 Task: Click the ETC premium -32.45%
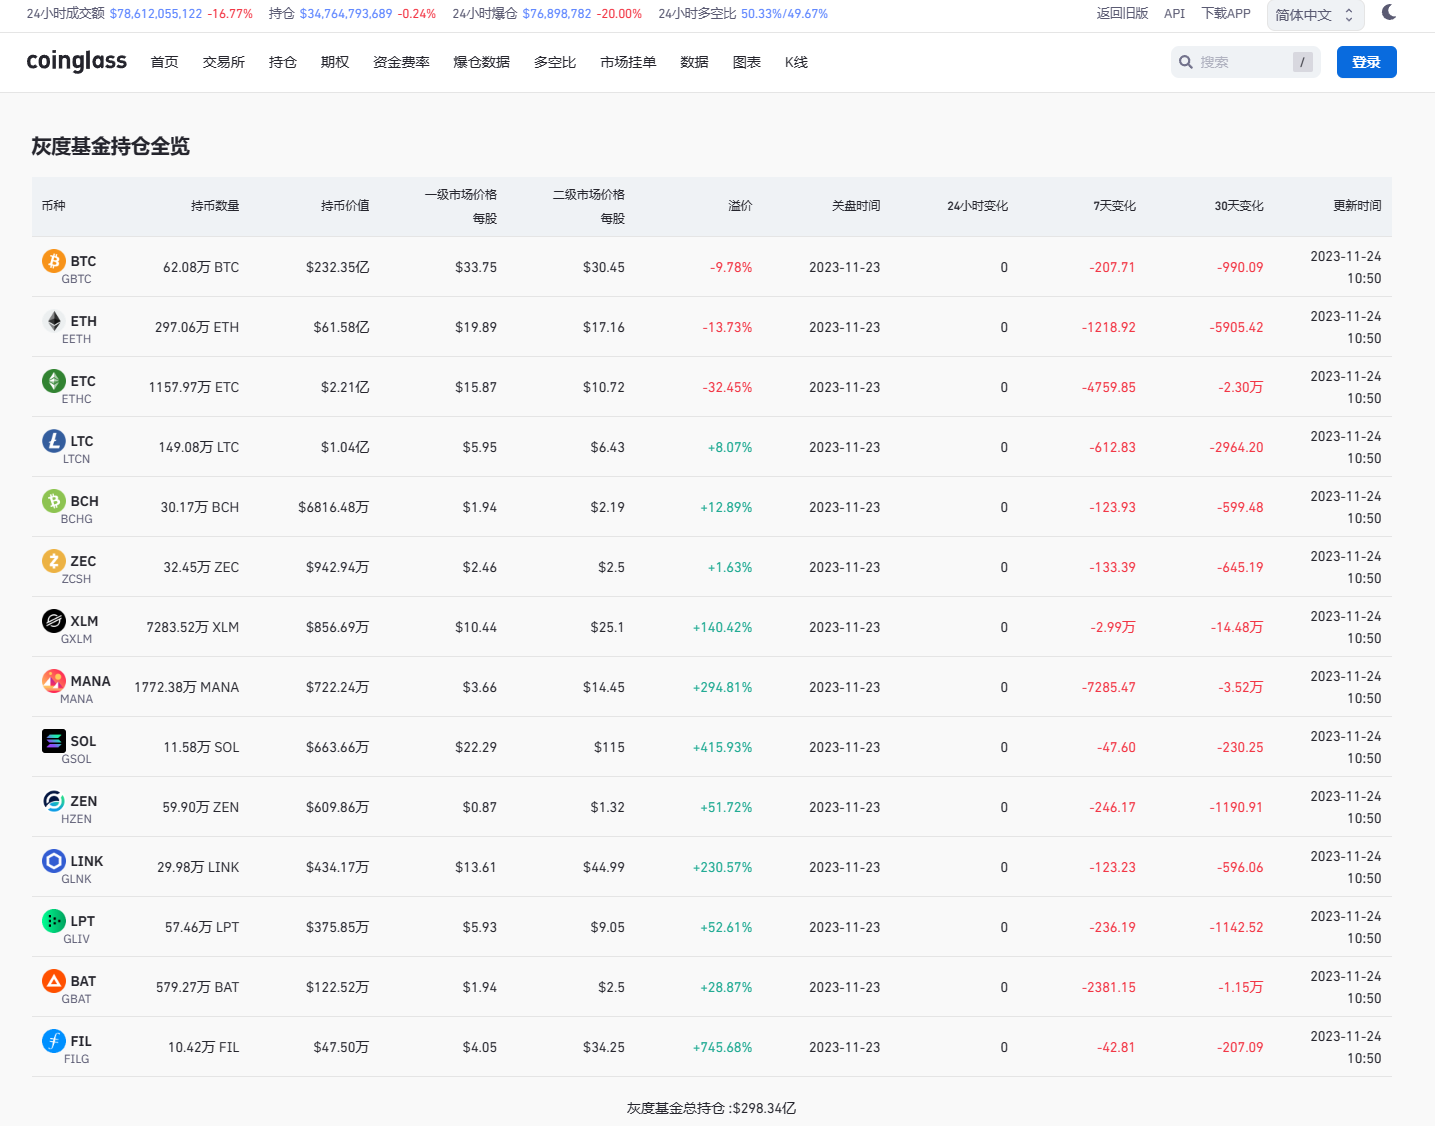[x=727, y=387]
